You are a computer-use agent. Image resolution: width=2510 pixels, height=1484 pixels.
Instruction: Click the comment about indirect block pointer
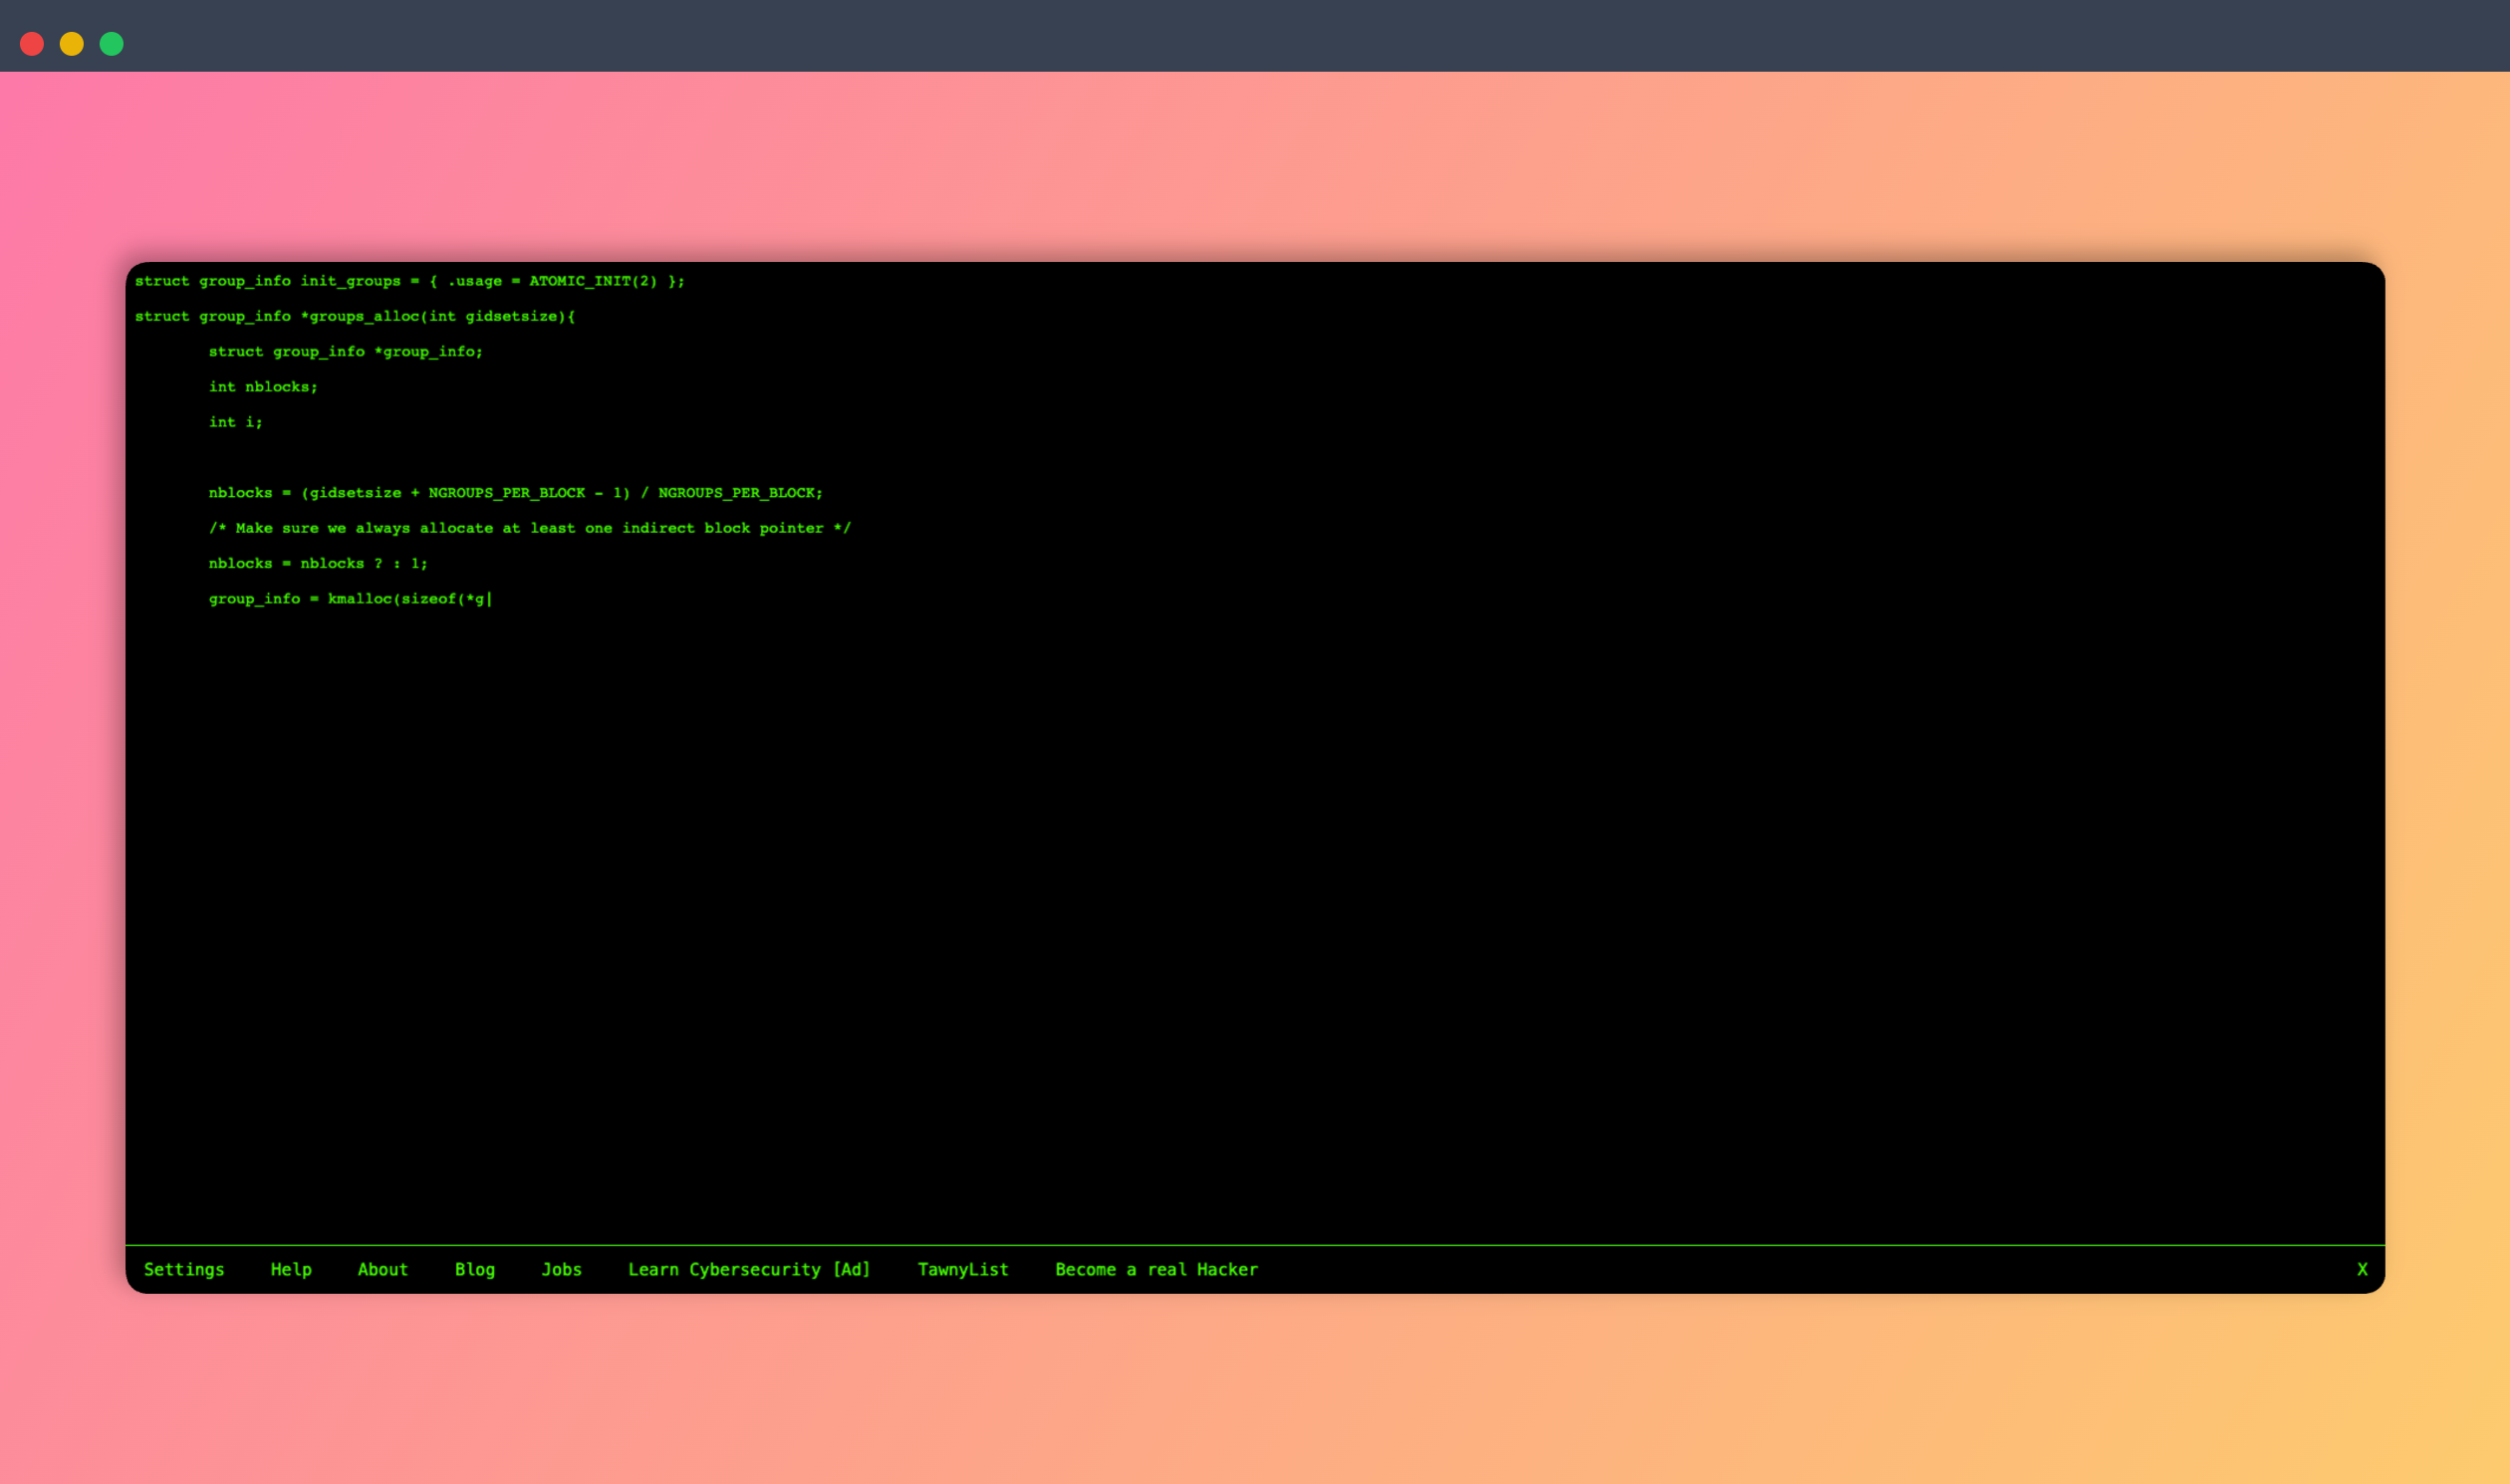coord(529,528)
